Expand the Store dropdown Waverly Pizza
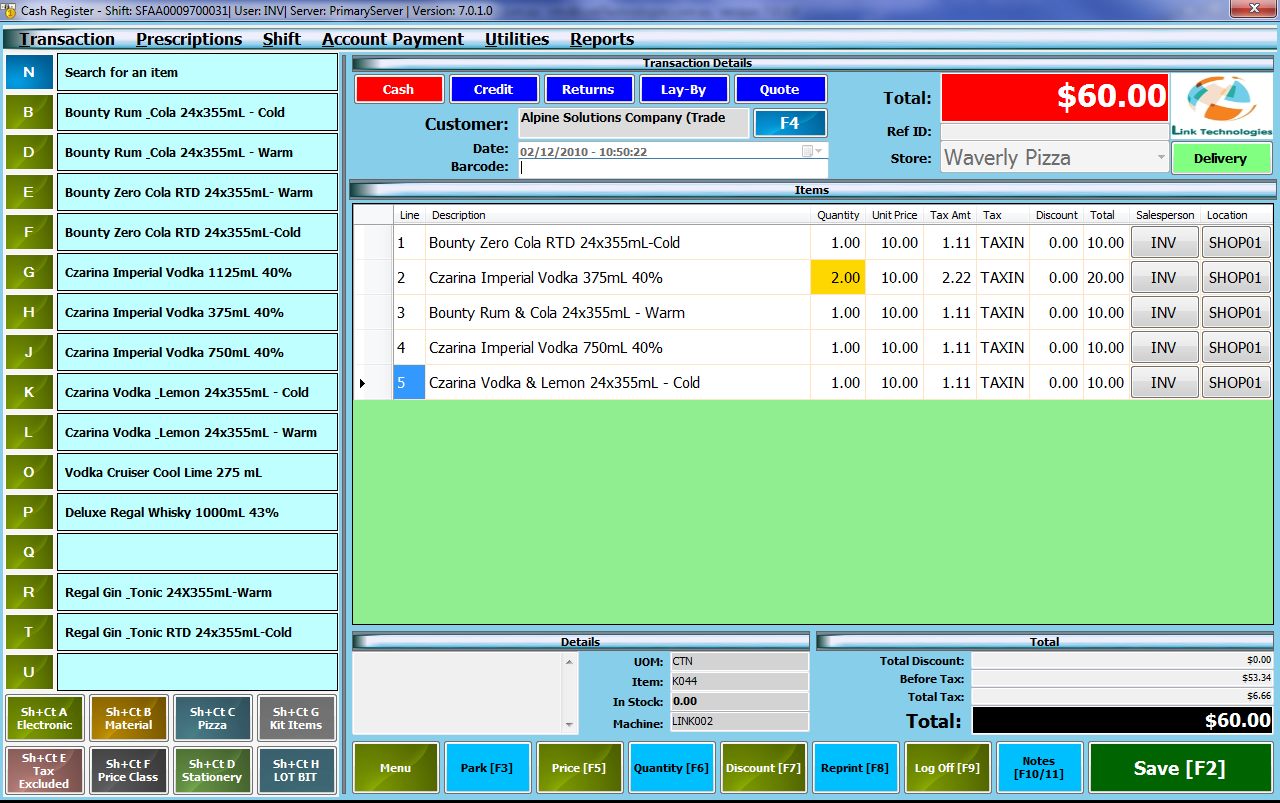Screen dimensions: 1280x803 point(1161,157)
